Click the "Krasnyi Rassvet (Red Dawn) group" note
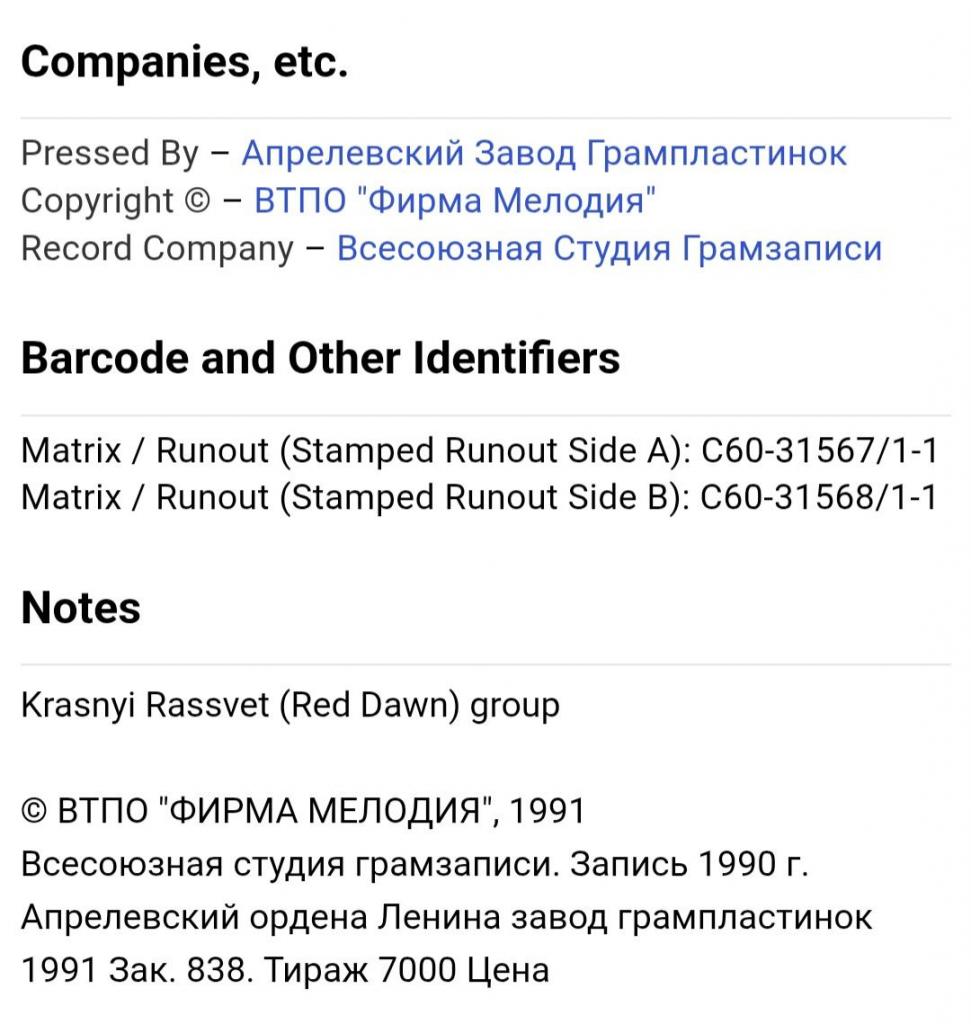This screenshot has width=971, height=1024. click(291, 706)
